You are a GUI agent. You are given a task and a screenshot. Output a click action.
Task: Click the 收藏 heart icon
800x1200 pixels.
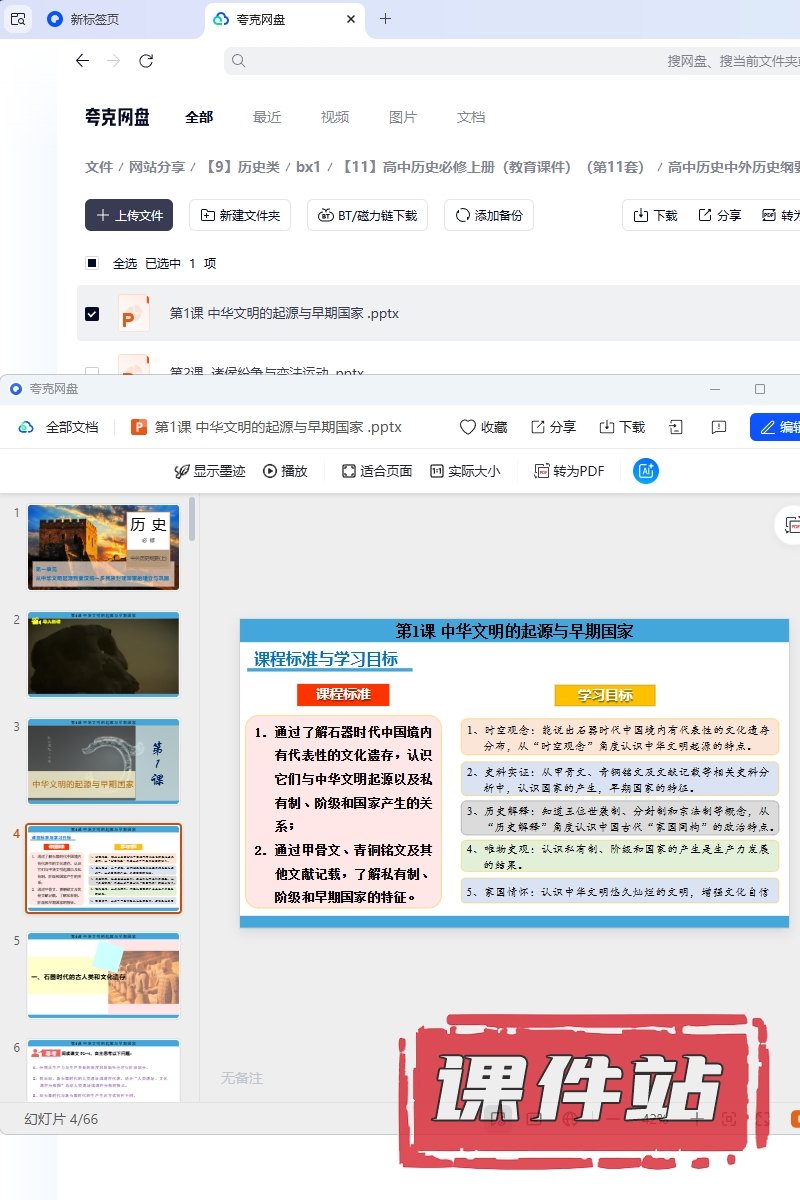(x=468, y=427)
